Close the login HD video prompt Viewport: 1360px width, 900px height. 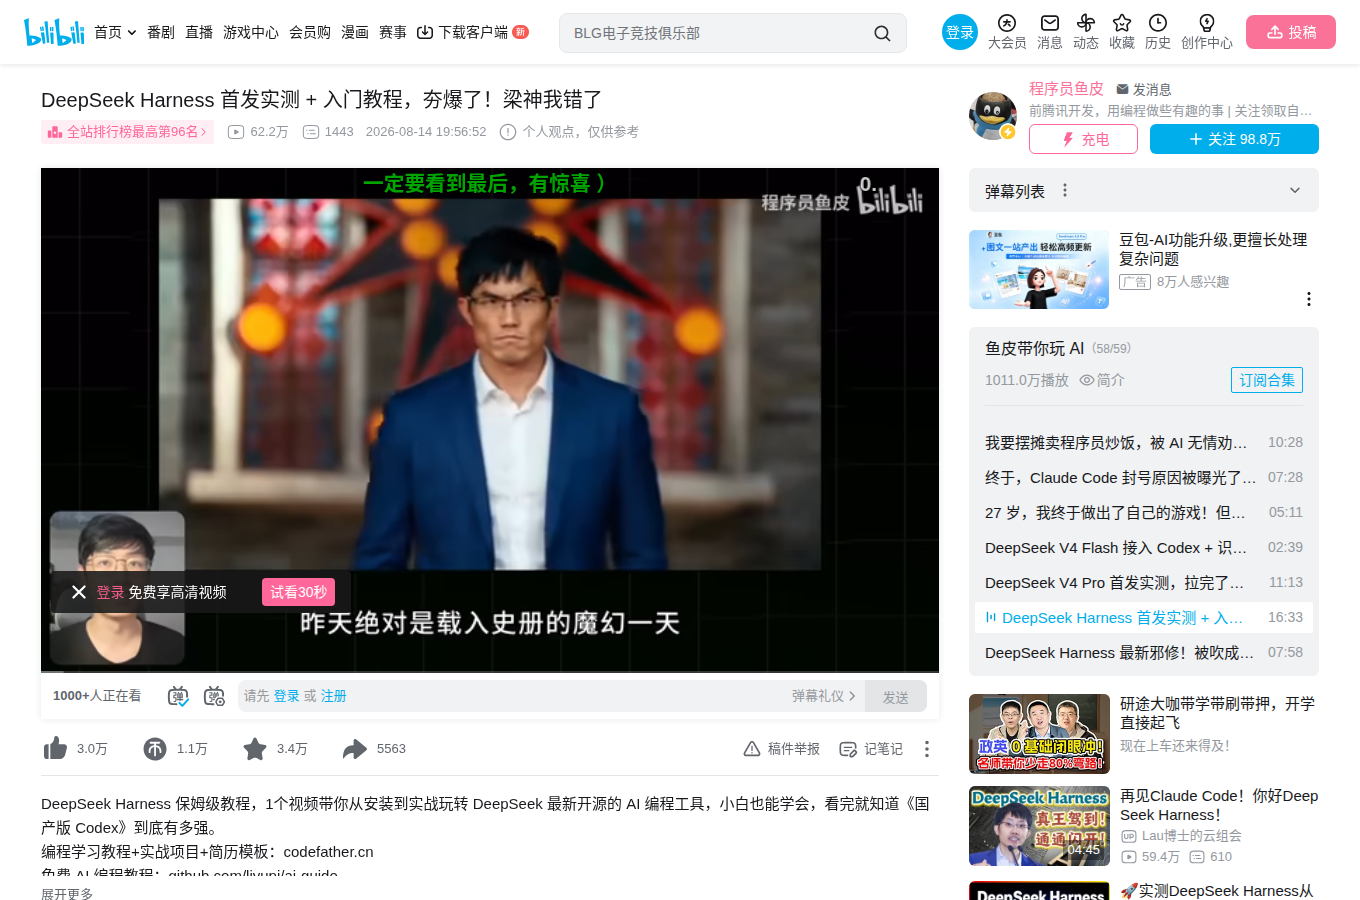pyautogui.click(x=79, y=592)
